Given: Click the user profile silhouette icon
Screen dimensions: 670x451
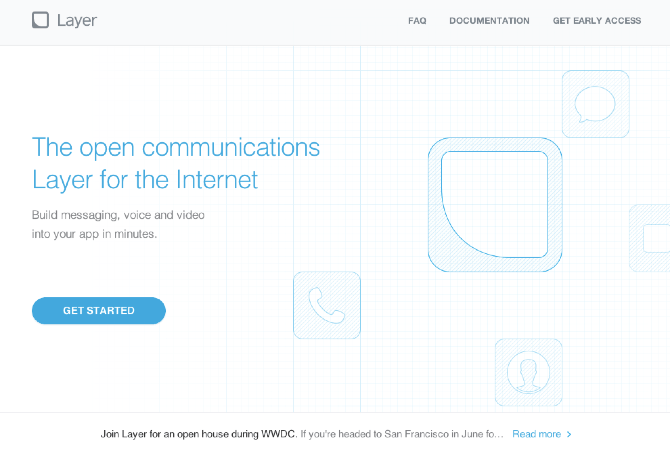Looking at the screenshot, I should [529, 372].
